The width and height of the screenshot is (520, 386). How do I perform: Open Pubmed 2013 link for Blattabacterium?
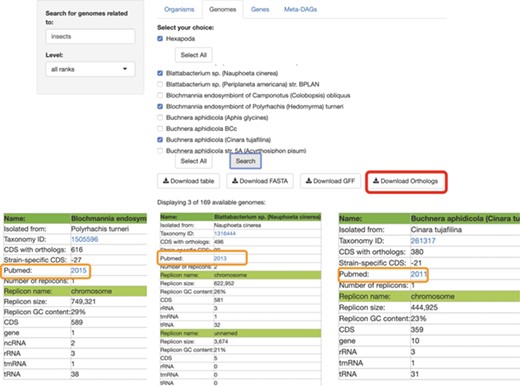pyautogui.click(x=220, y=258)
